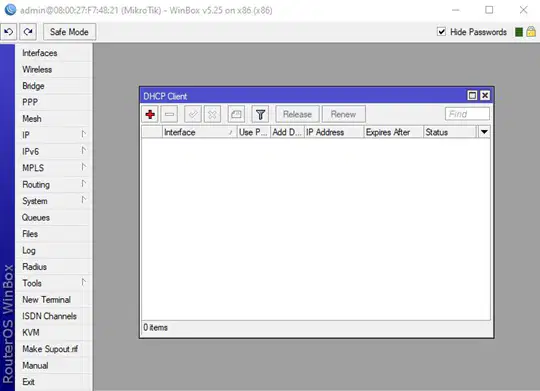Click the Release button
The width and height of the screenshot is (540, 391).
(x=297, y=114)
